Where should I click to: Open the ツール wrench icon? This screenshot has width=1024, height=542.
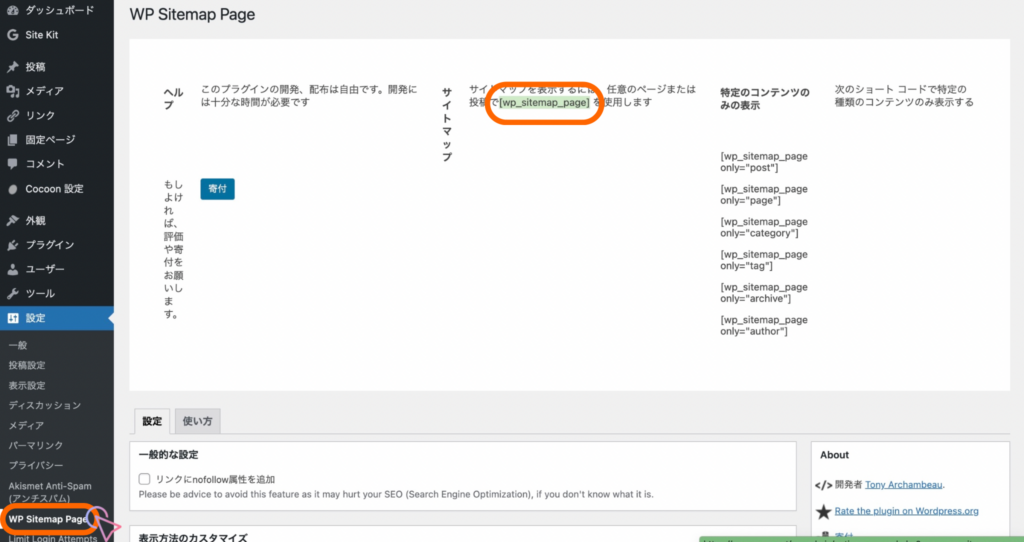[x=12, y=294]
